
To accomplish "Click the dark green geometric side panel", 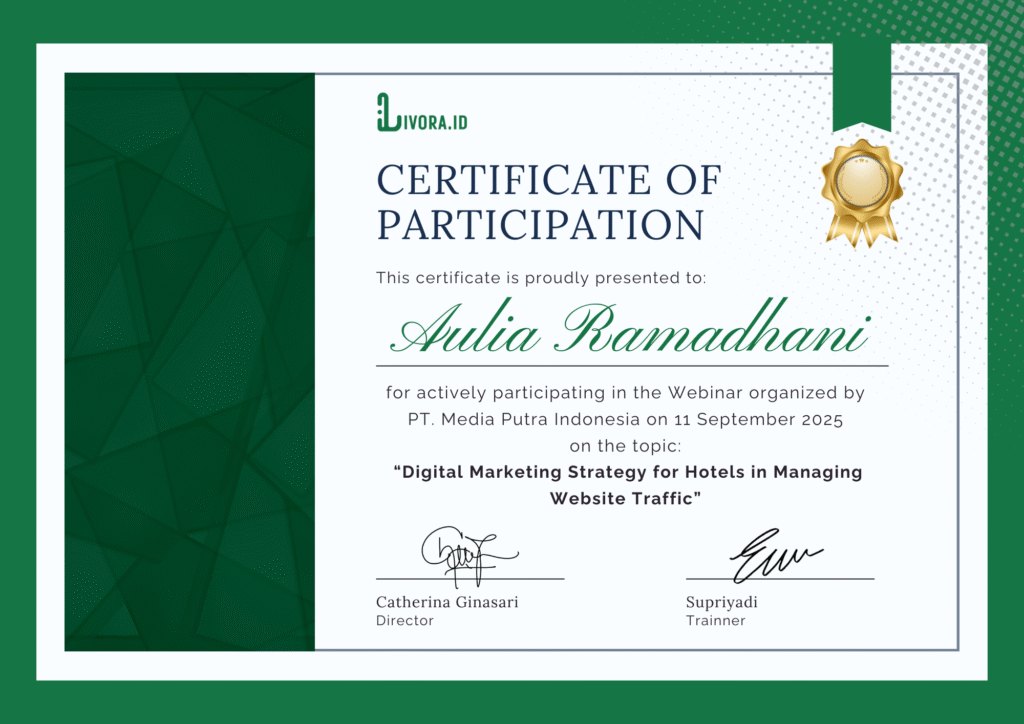I will tap(190, 362).
